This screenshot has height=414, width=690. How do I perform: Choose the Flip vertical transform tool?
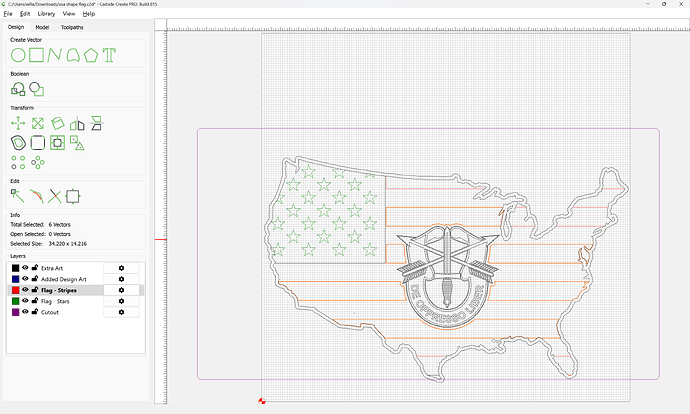pyautogui.click(x=96, y=123)
